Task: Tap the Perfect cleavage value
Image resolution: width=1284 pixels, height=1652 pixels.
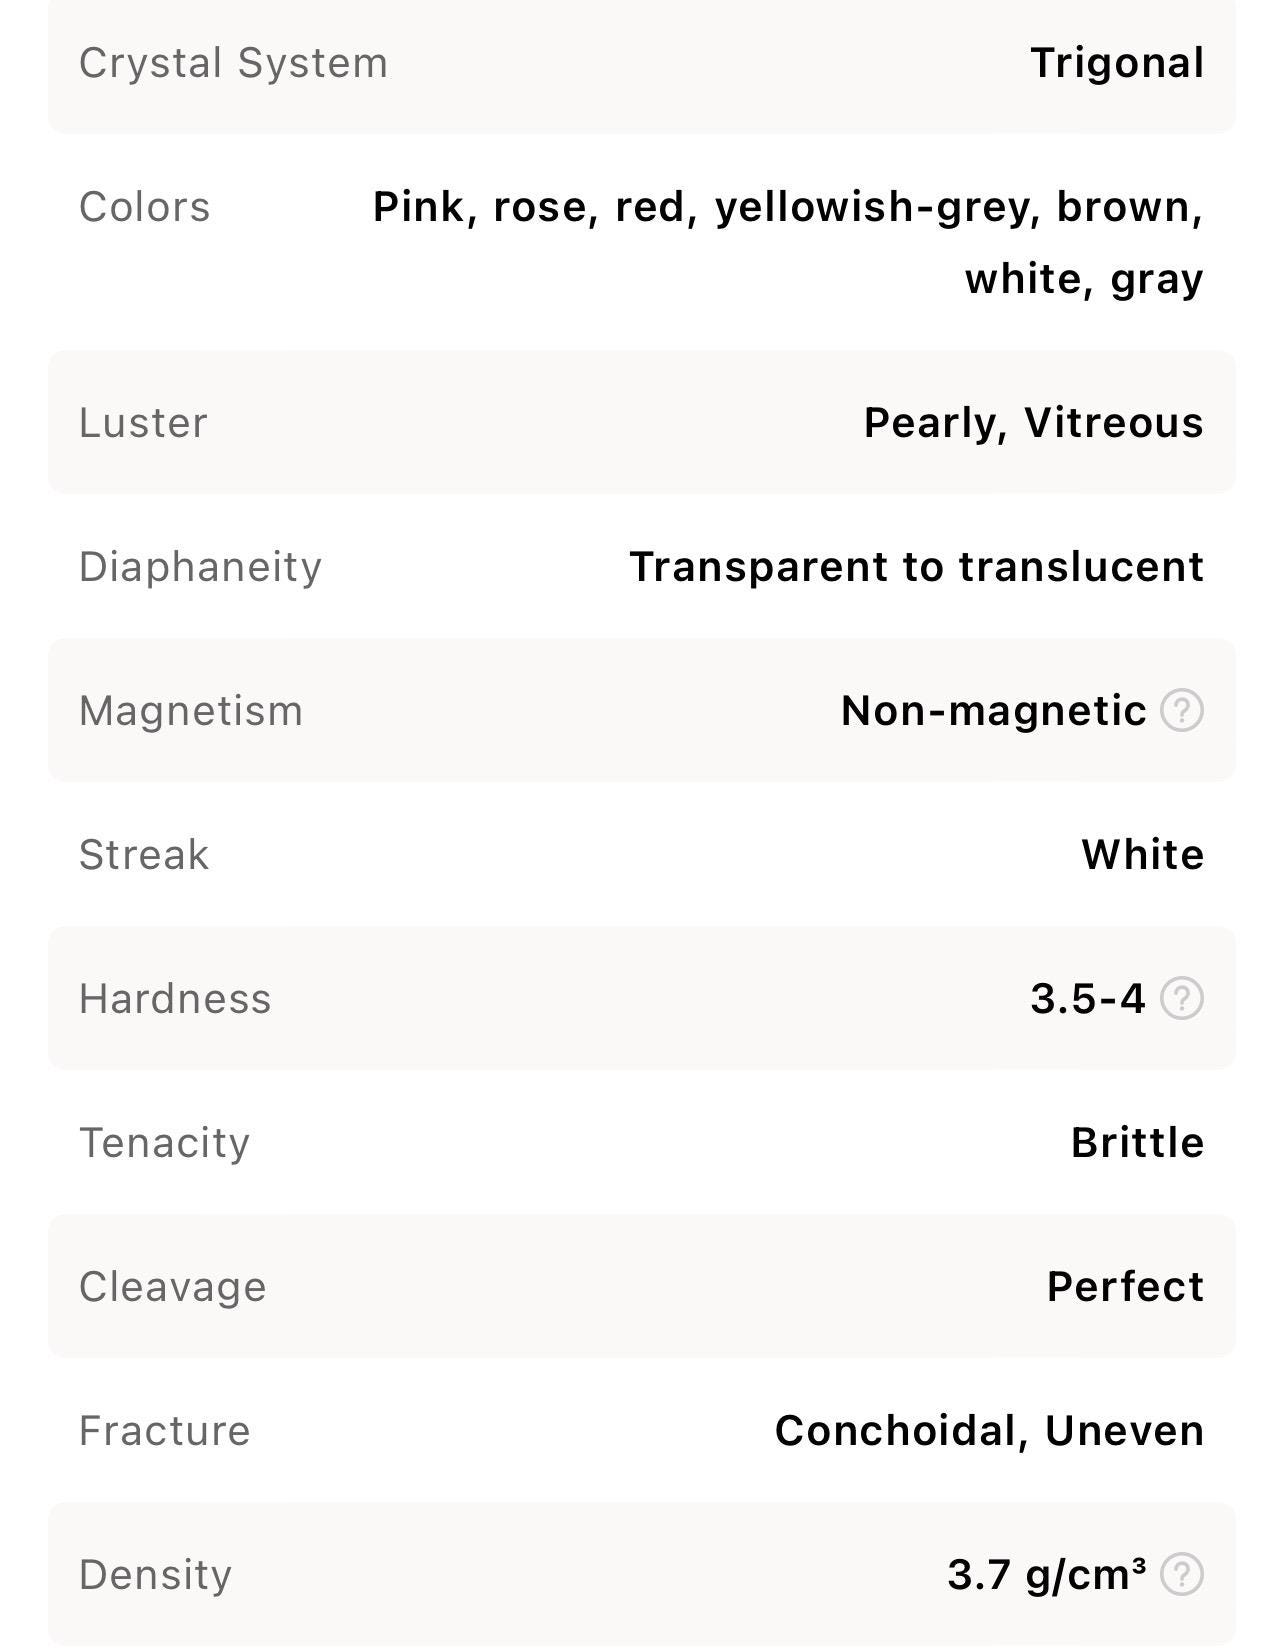Action: point(1126,1287)
